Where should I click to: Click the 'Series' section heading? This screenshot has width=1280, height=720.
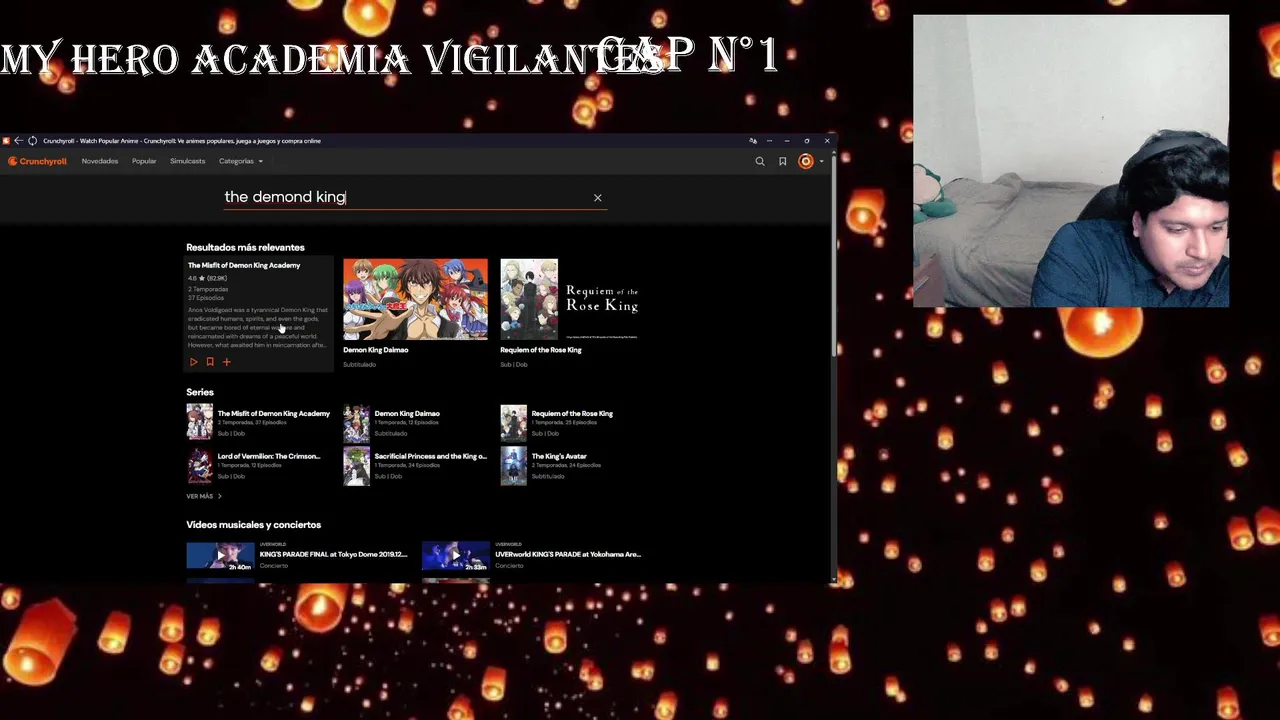200,392
